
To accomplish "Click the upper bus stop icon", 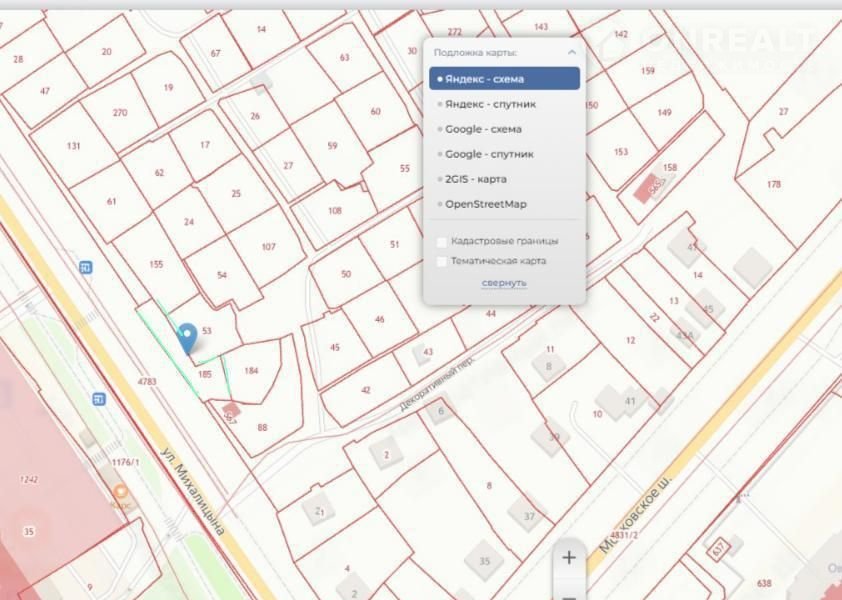I will (86, 266).
